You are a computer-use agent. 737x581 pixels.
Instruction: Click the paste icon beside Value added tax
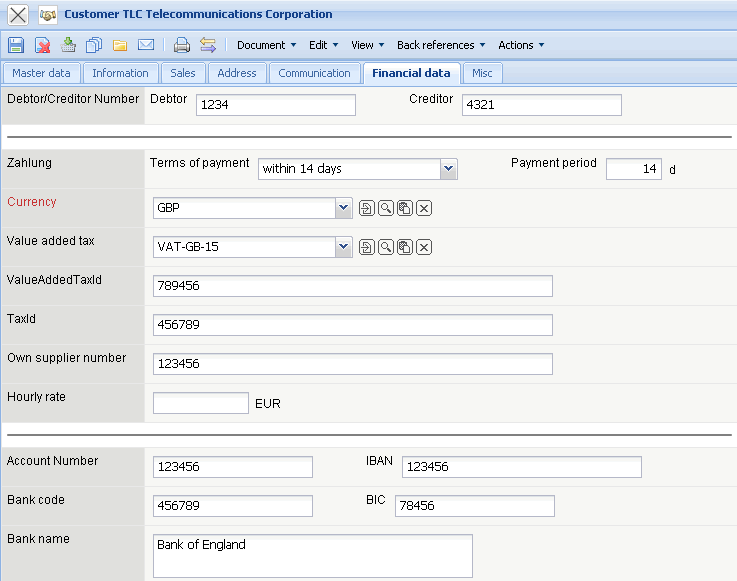[x=405, y=247]
